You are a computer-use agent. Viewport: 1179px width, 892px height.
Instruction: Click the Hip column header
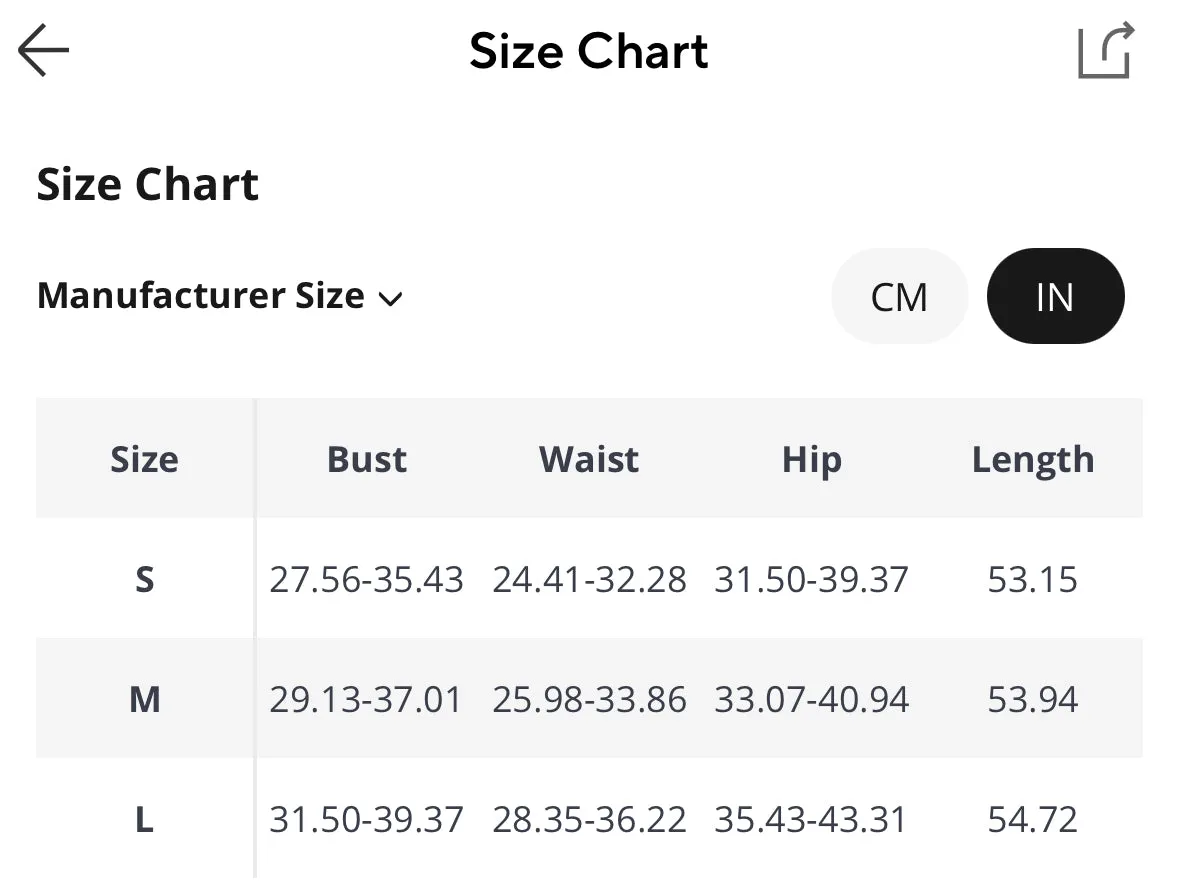tap(811, 460)
